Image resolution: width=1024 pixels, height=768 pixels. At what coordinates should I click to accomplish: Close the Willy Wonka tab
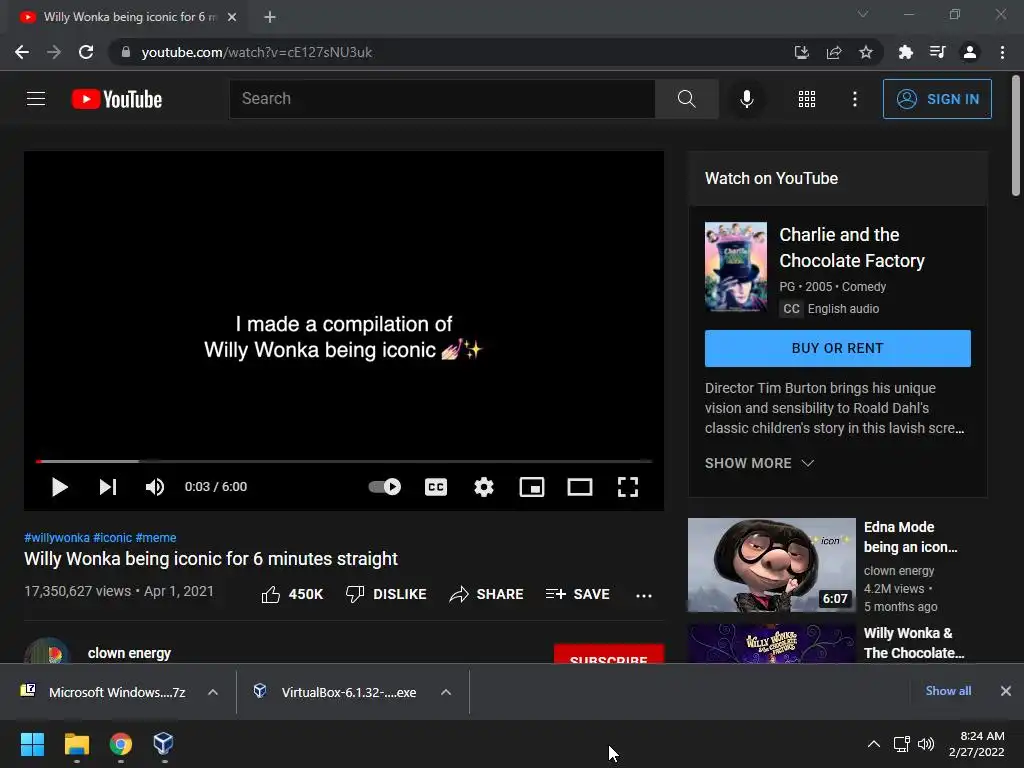coord(232,17)
